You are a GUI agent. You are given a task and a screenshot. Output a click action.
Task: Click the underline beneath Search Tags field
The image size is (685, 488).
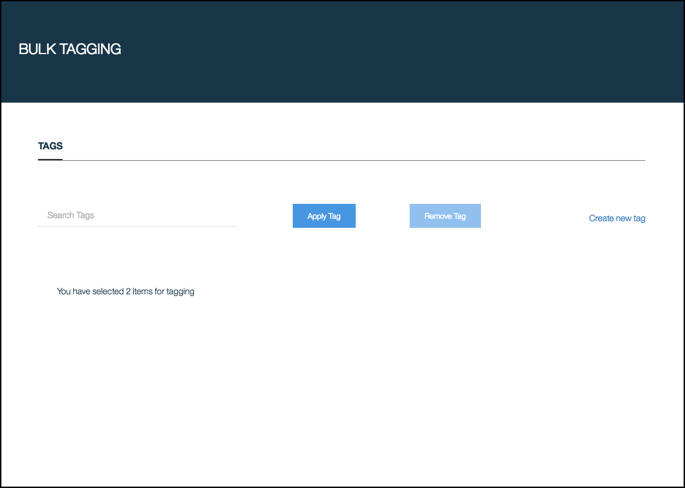tap(137, 226)
